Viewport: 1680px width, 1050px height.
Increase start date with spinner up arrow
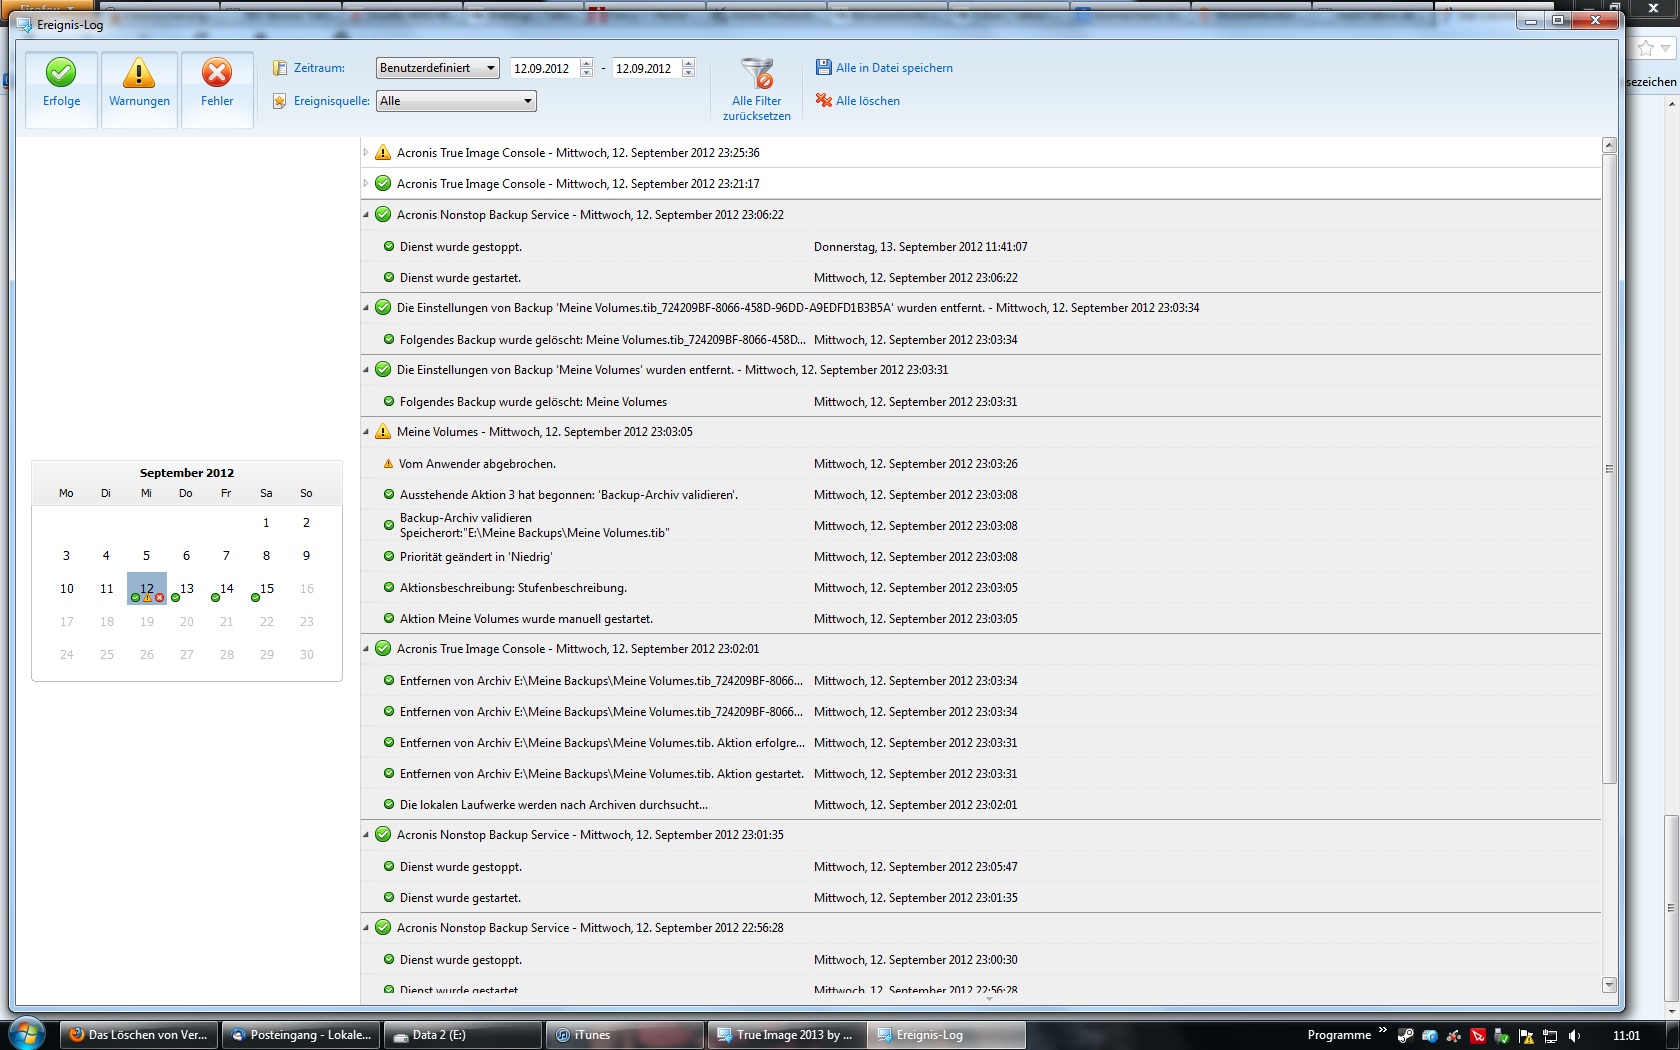click(587, 63)
